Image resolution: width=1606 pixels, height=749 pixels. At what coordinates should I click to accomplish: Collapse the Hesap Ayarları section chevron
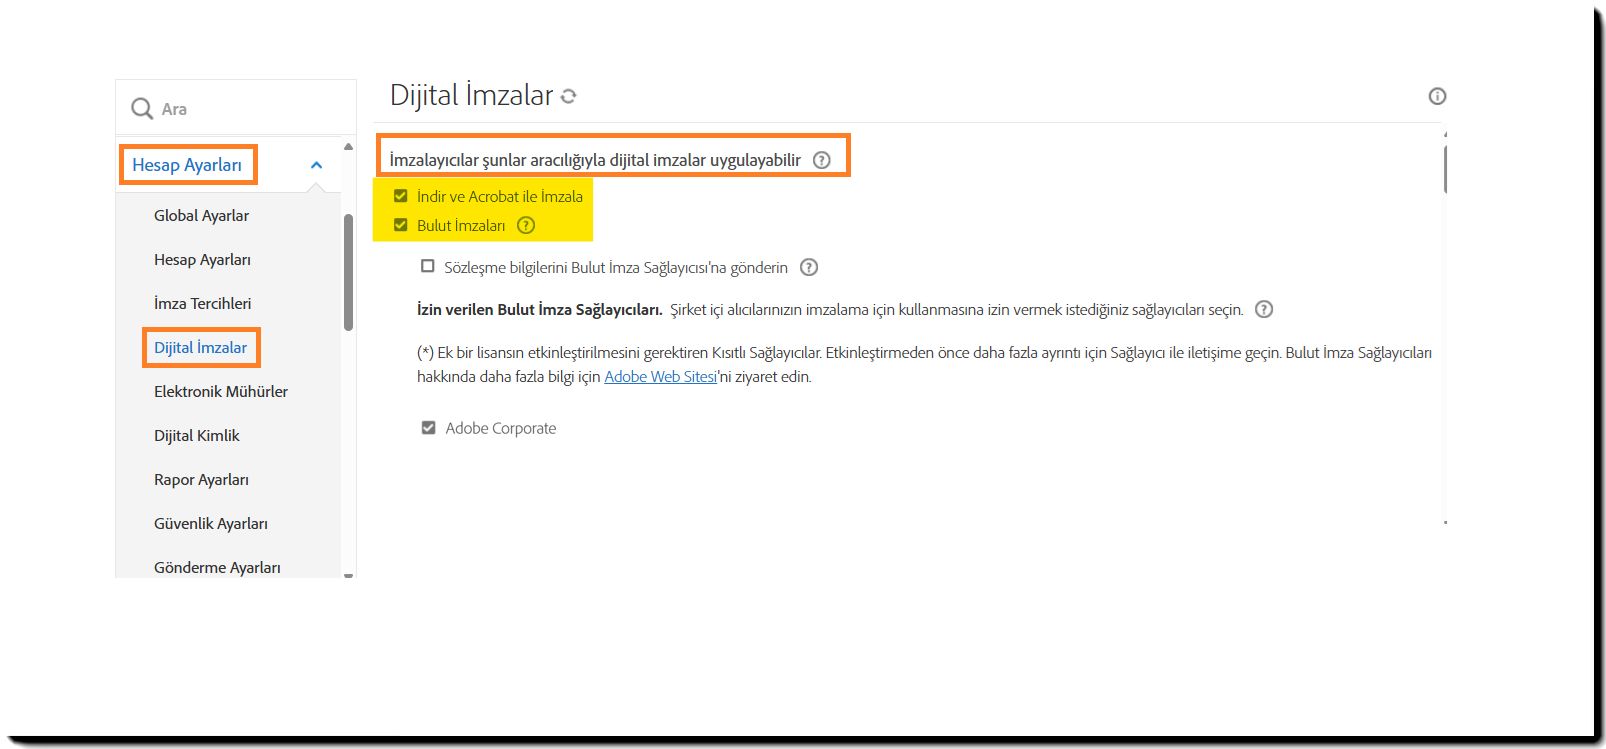[x=316, y=165]
